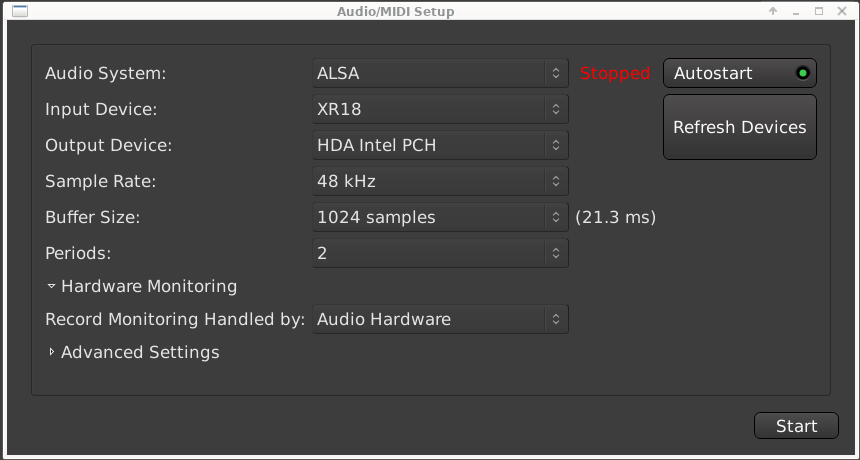Click the Refresh Devices button

coord(739,127)
